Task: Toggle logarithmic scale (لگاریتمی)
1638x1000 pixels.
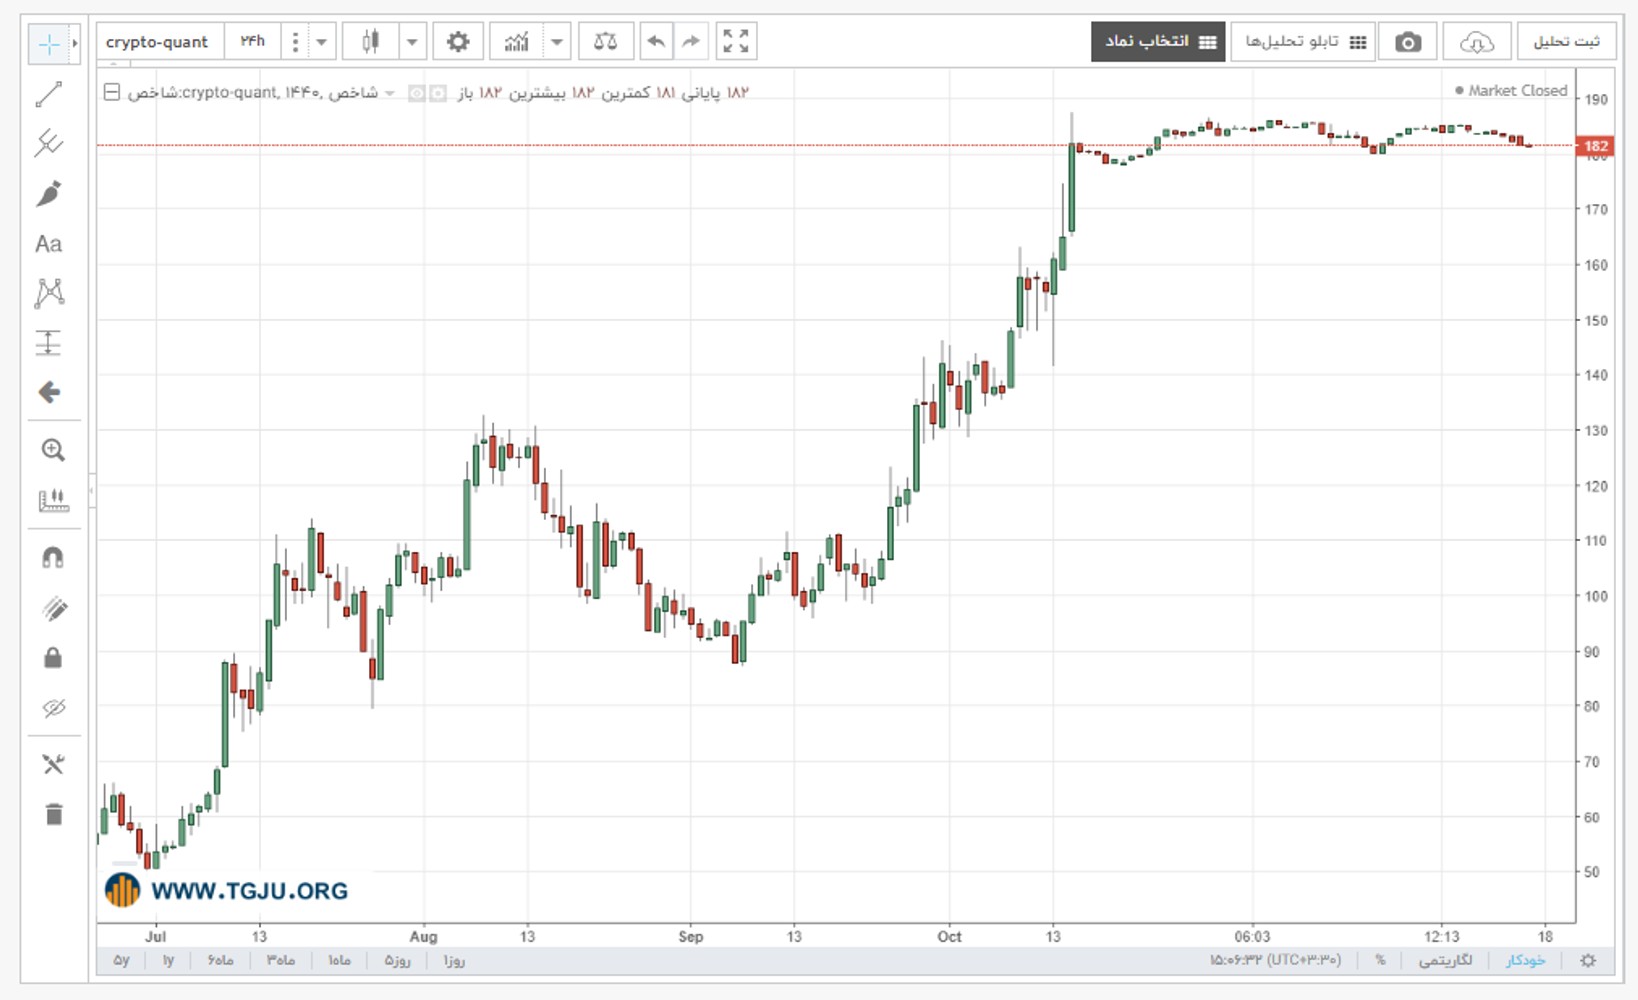Action: point(1445,960)
